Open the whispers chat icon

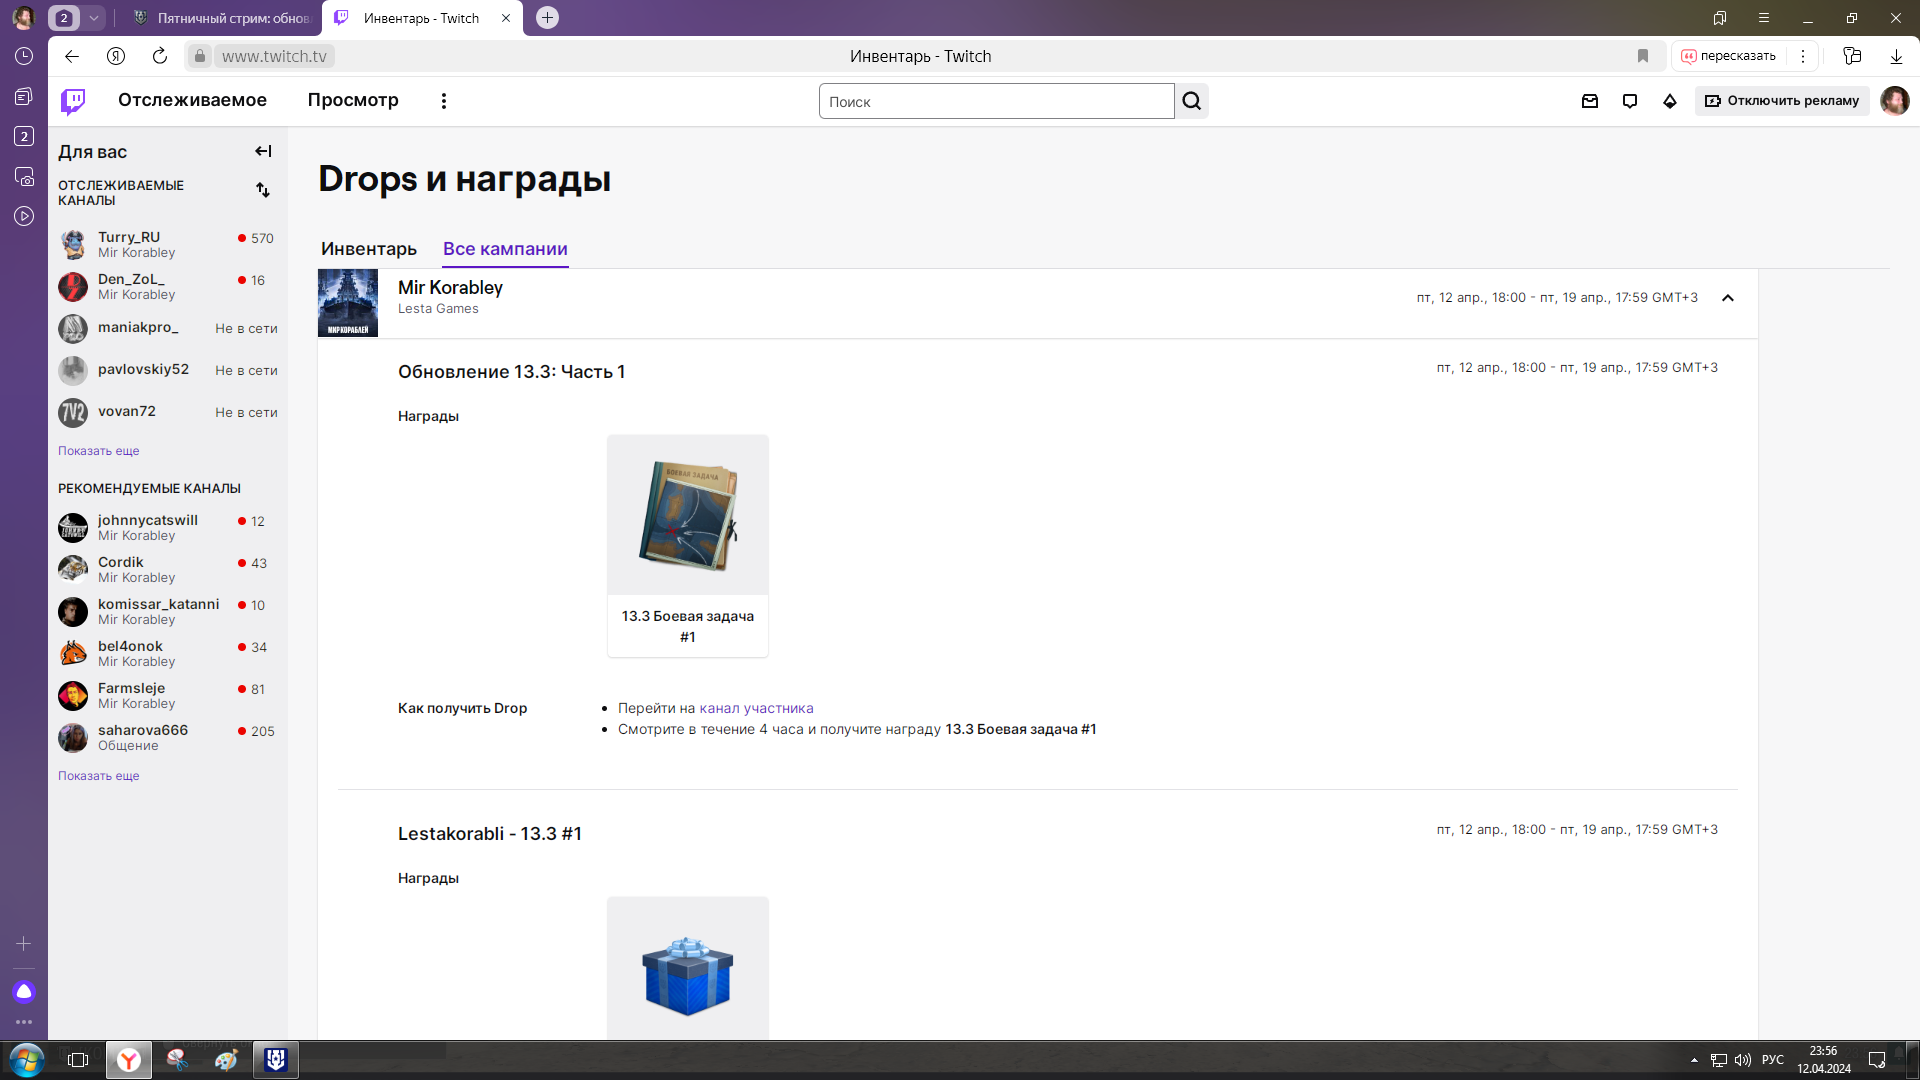(1630, 101)
